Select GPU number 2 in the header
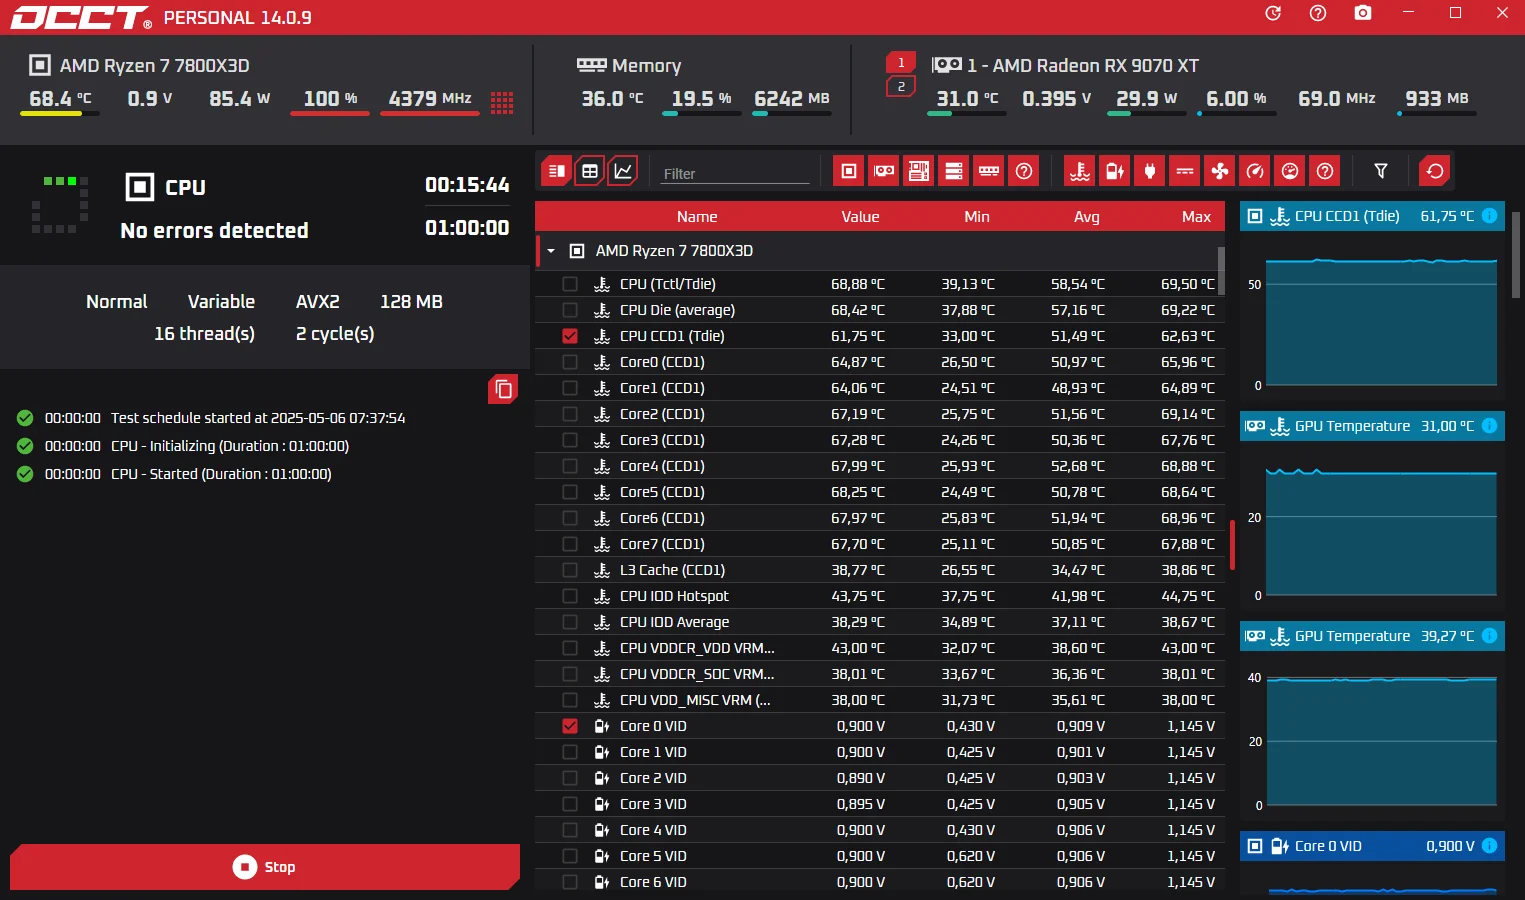This screenshot has width=1525, height=900. 901,87
